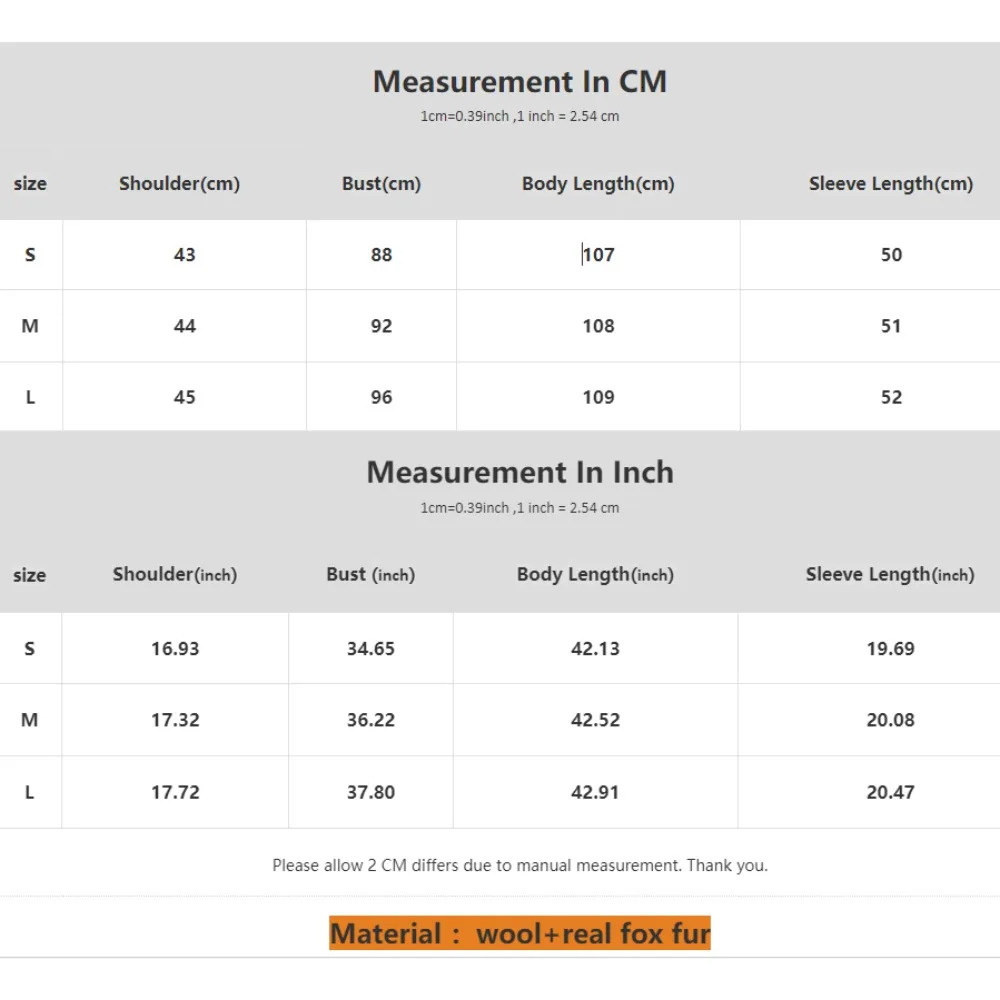Click the '2 CM differs' measurement note
Screen dimensions: 1000x1000
(519, 866)
